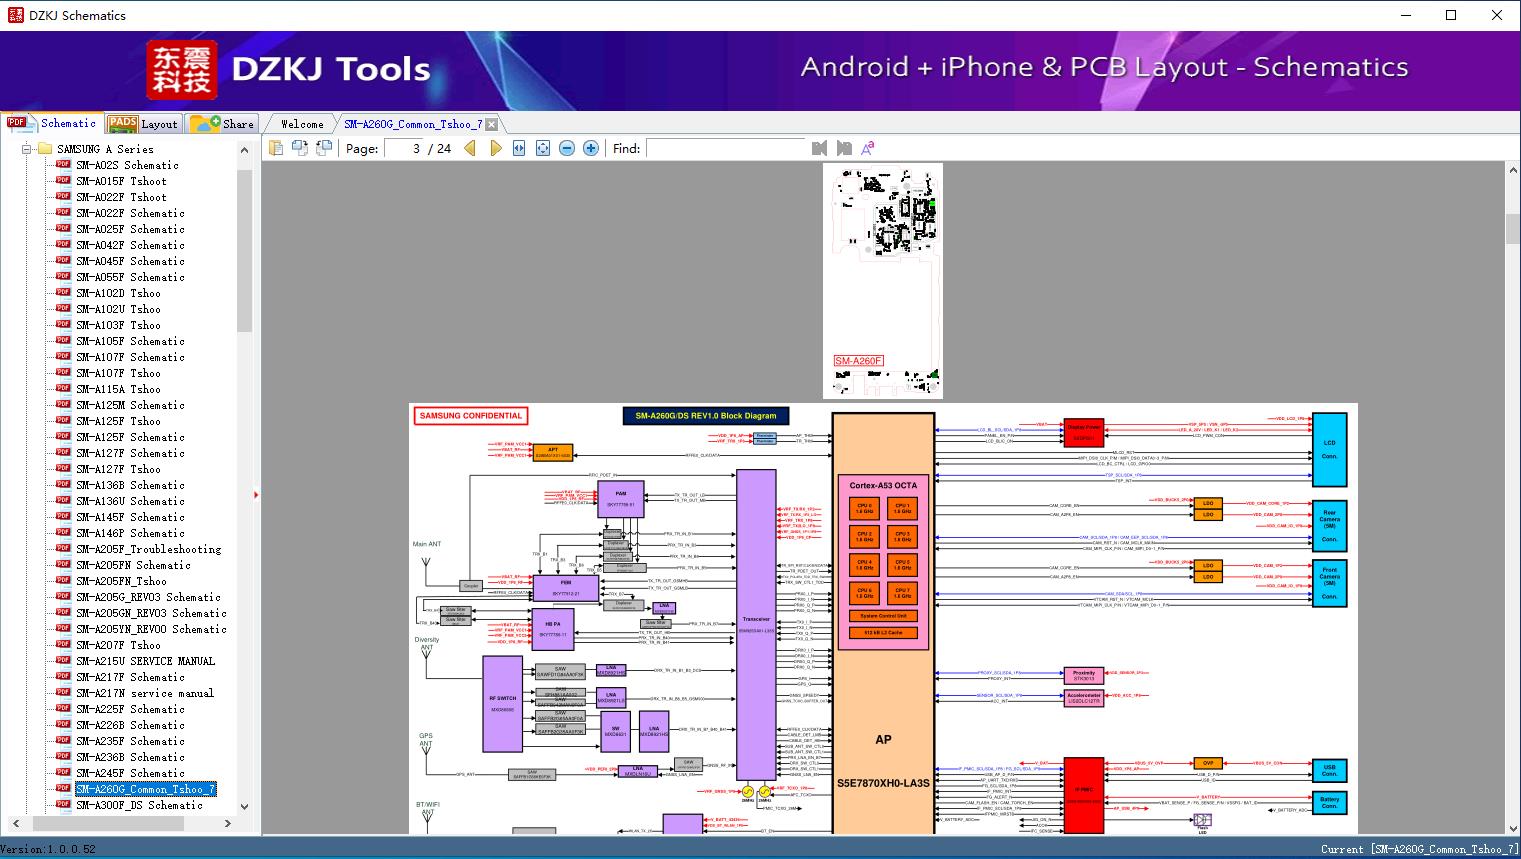Image resolution: width=1521 pixels, height=859 pixels.
Task: Open SM-A025F Schematic
Action: pos(130,229)
